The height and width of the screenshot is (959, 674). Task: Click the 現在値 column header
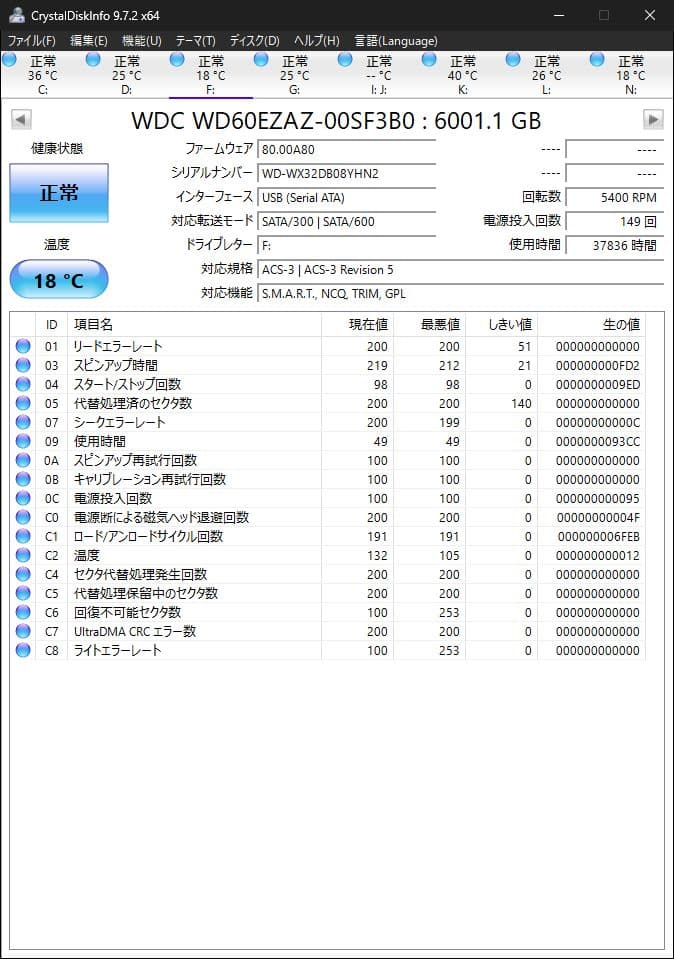click(x=357, y=325)
